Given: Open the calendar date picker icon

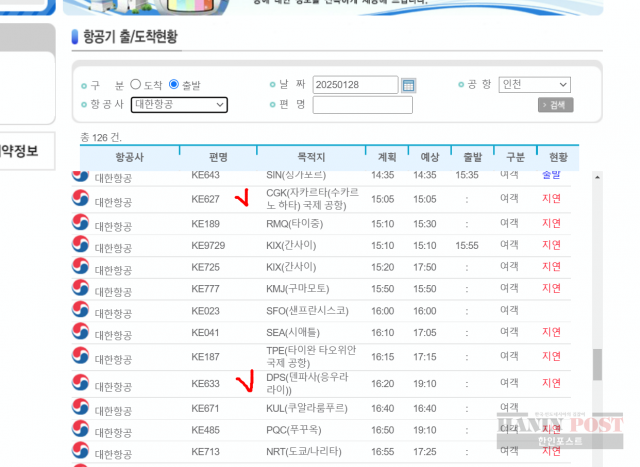Looking at the screenshot, I should point(408,85).
